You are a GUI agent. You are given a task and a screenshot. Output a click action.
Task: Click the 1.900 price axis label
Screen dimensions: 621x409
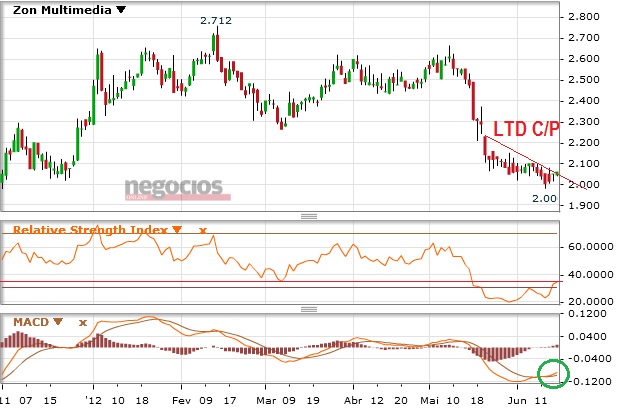584,205
